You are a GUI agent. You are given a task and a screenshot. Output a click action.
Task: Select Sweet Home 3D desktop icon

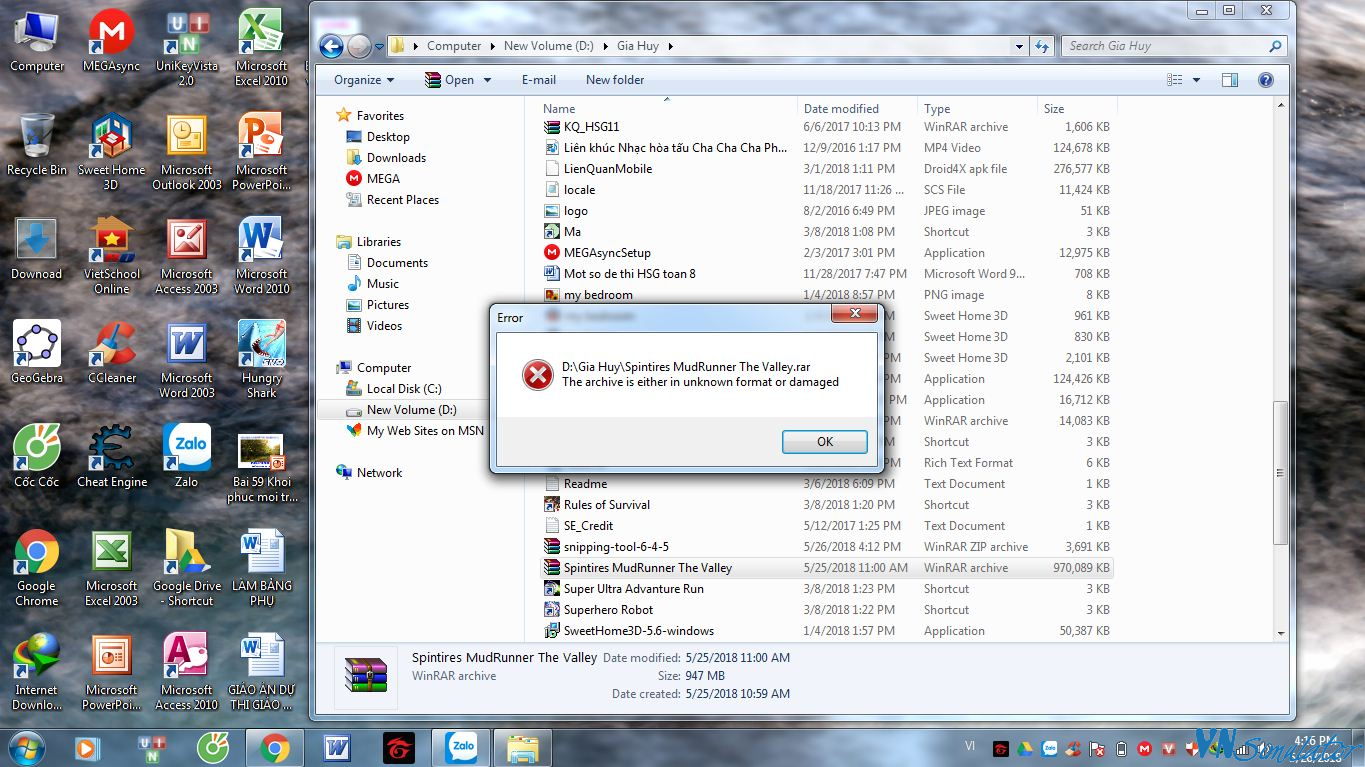112,153
